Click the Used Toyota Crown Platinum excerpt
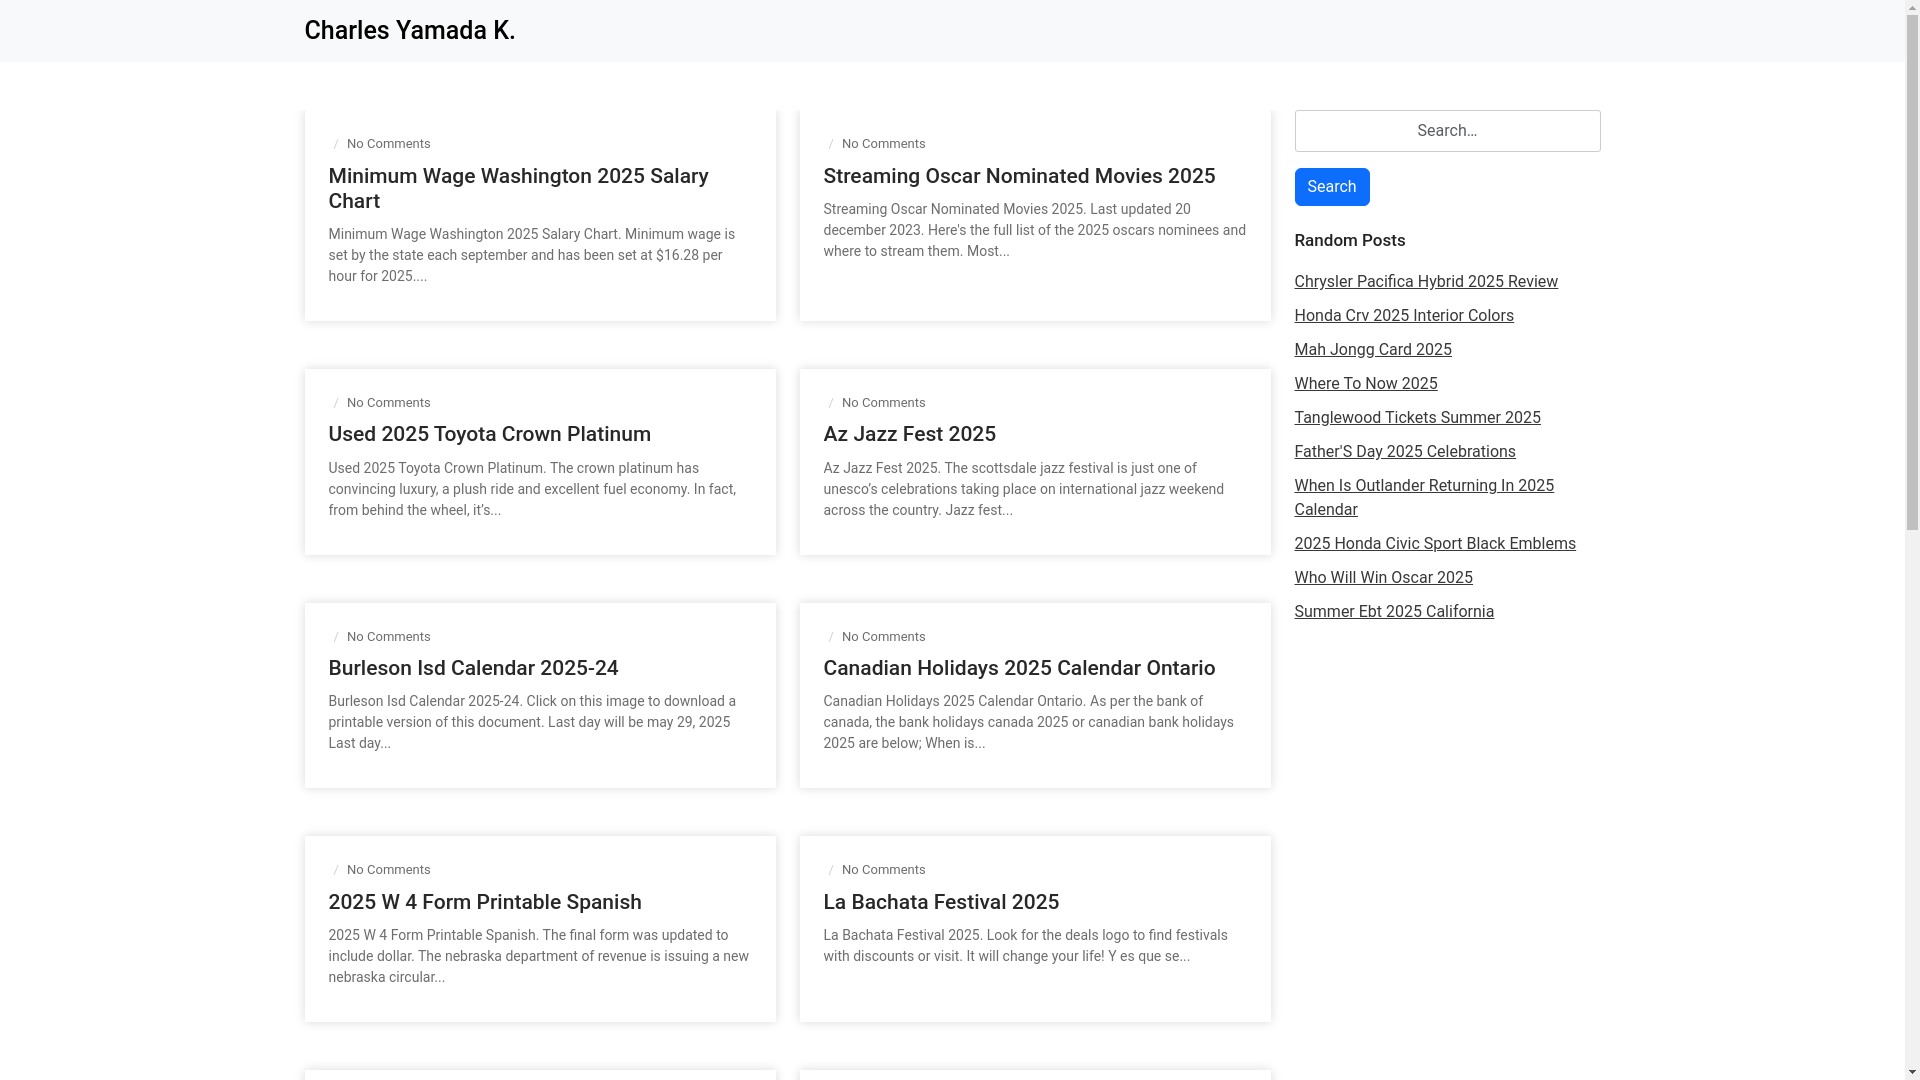The image size is (1920, 1080). point(532,489)
